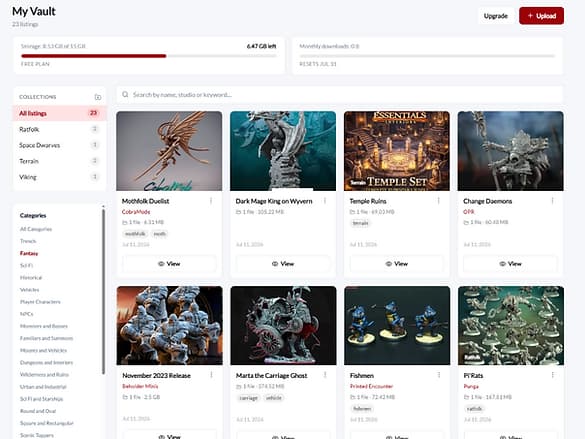
Task: Click View button on Mothfolk Duelist card
Action: (169, 264)
